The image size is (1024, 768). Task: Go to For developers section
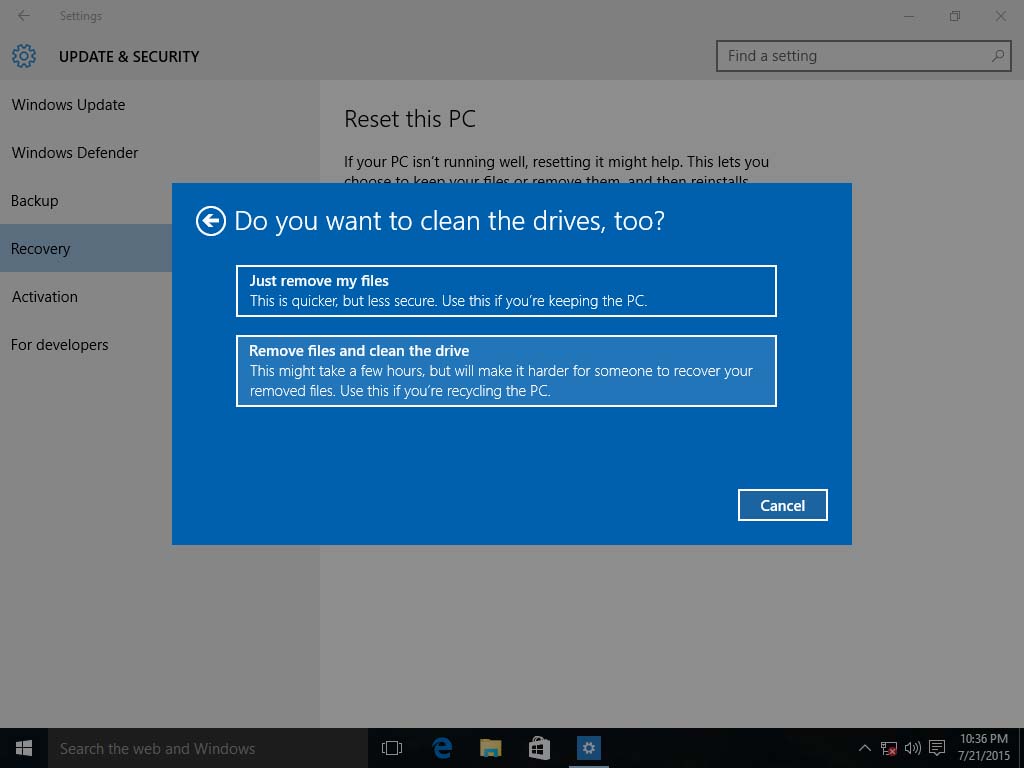tap(59, 345)
